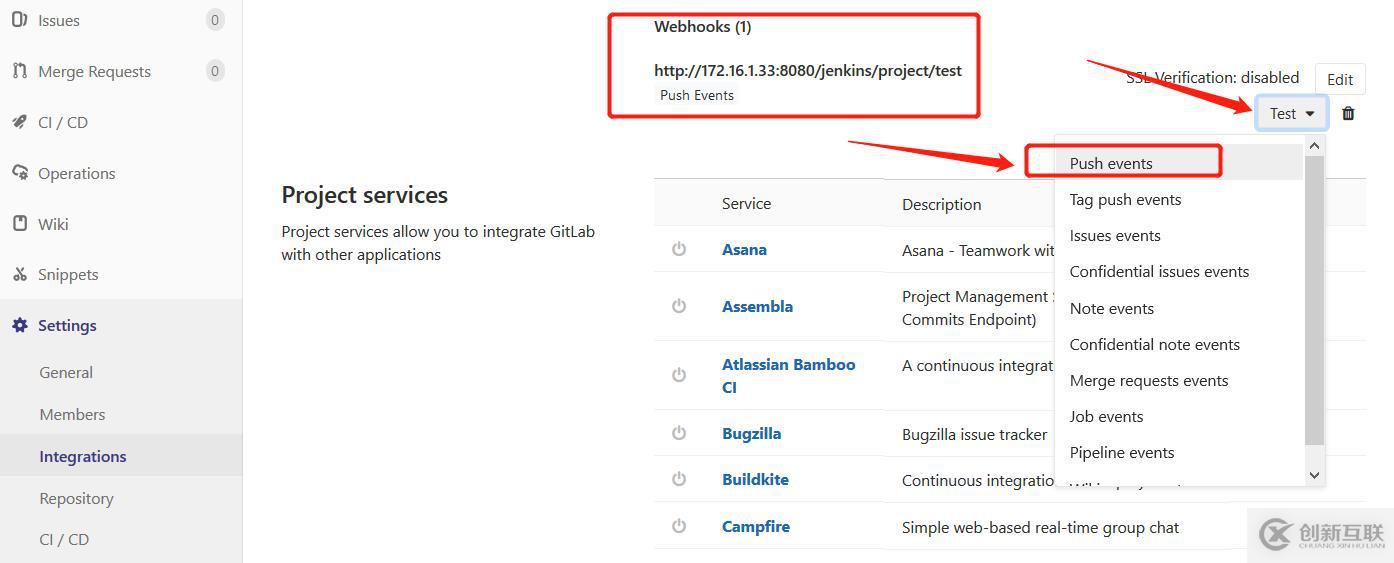This screenshot has width=1394, height=563.
Task: Open the Wiki book icon
Action: (x=20, y=223)
